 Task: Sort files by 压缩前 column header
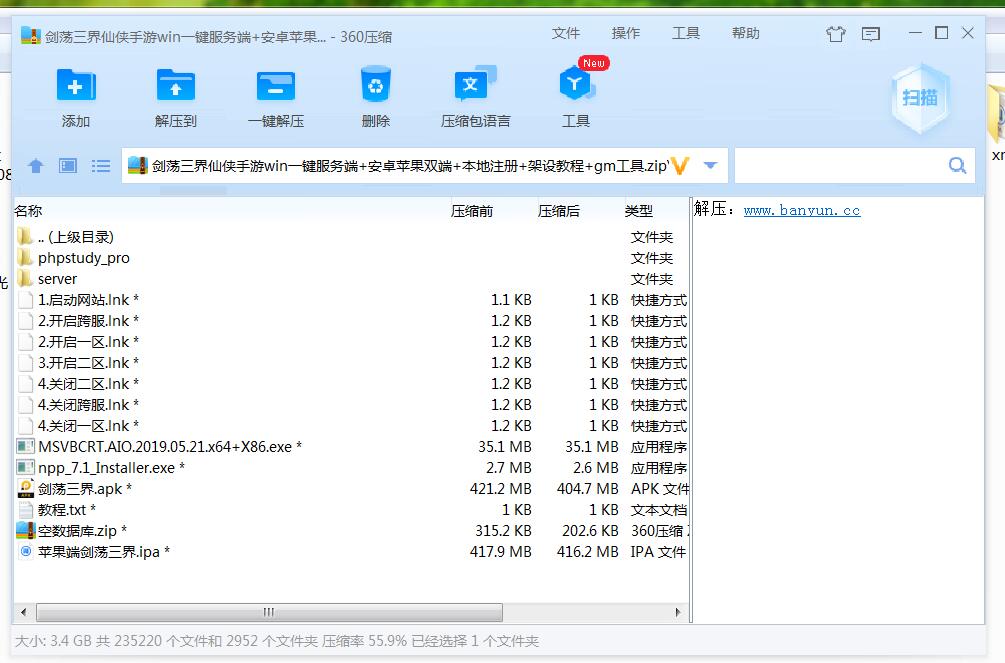(x=472, y=211)
